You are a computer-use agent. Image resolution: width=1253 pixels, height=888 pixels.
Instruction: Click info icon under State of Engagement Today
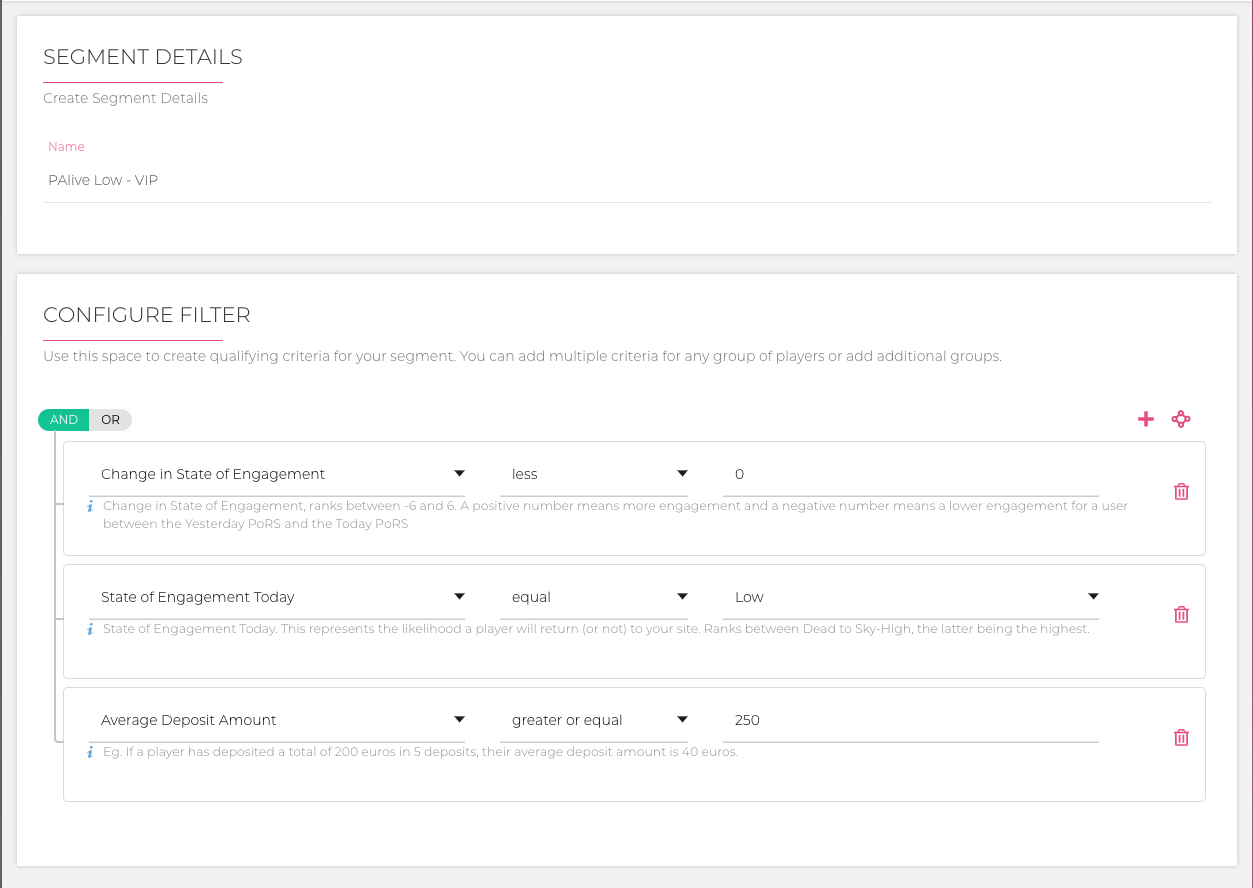[x=90, y=629]
